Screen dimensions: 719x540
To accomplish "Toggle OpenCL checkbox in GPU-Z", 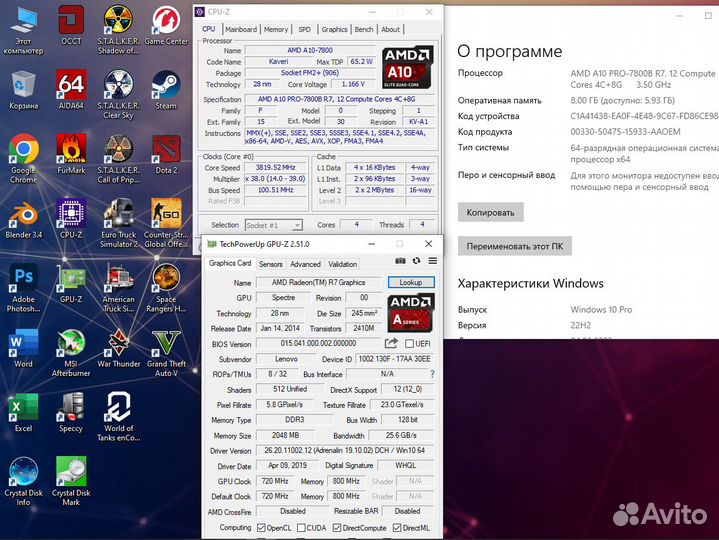I will [x=261, y=528].
